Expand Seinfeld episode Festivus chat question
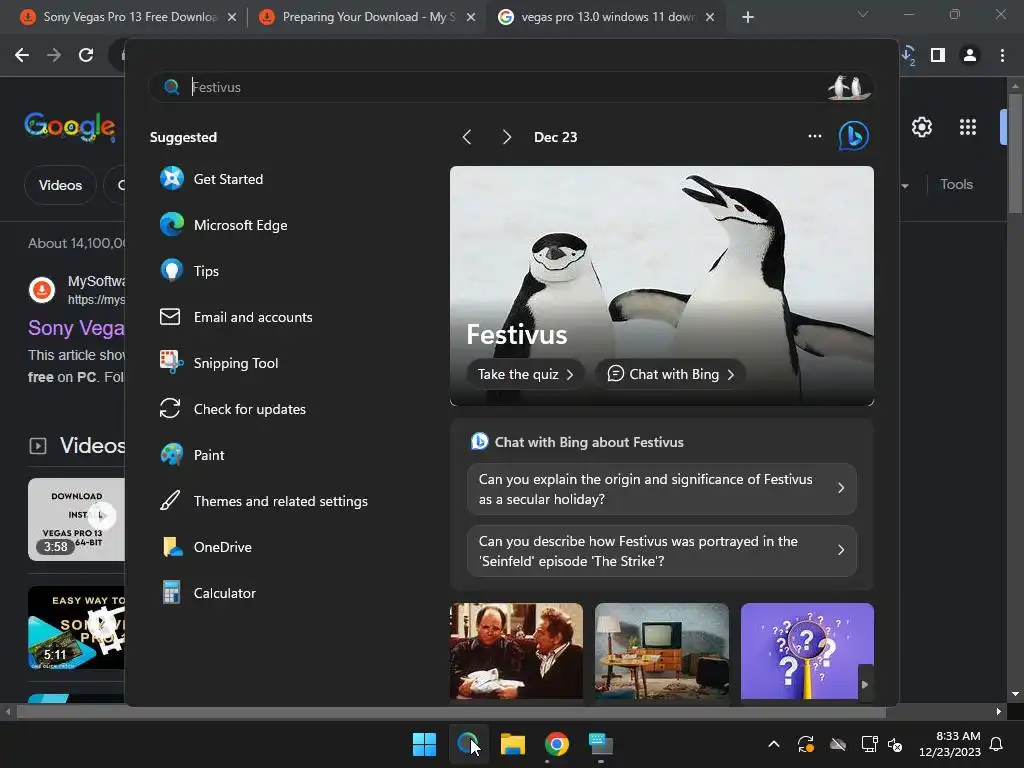 (662, 551)
